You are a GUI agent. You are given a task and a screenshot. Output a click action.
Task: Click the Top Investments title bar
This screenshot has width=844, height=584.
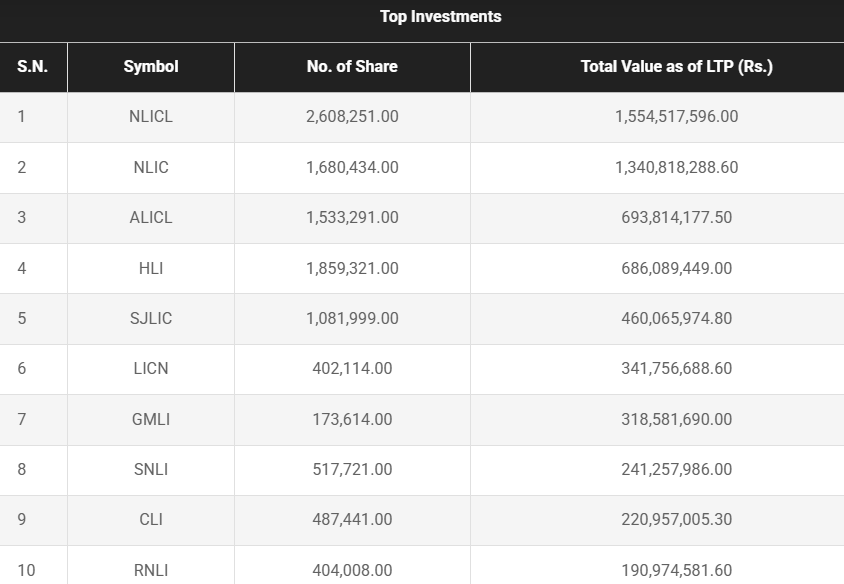click(x=441, y=17)
